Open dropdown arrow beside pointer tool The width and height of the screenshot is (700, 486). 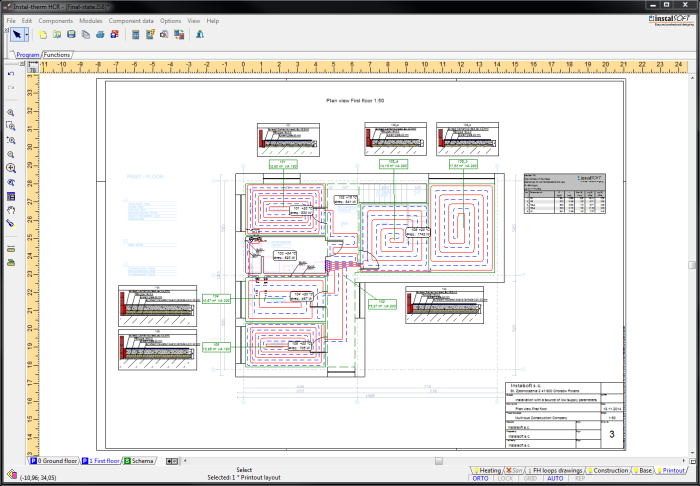point(27,35)
